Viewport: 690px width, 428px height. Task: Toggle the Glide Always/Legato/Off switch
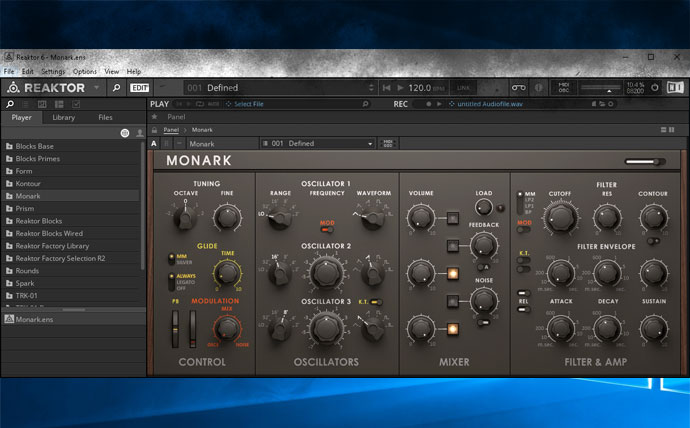pyautogui.click(x=171, y=282)
